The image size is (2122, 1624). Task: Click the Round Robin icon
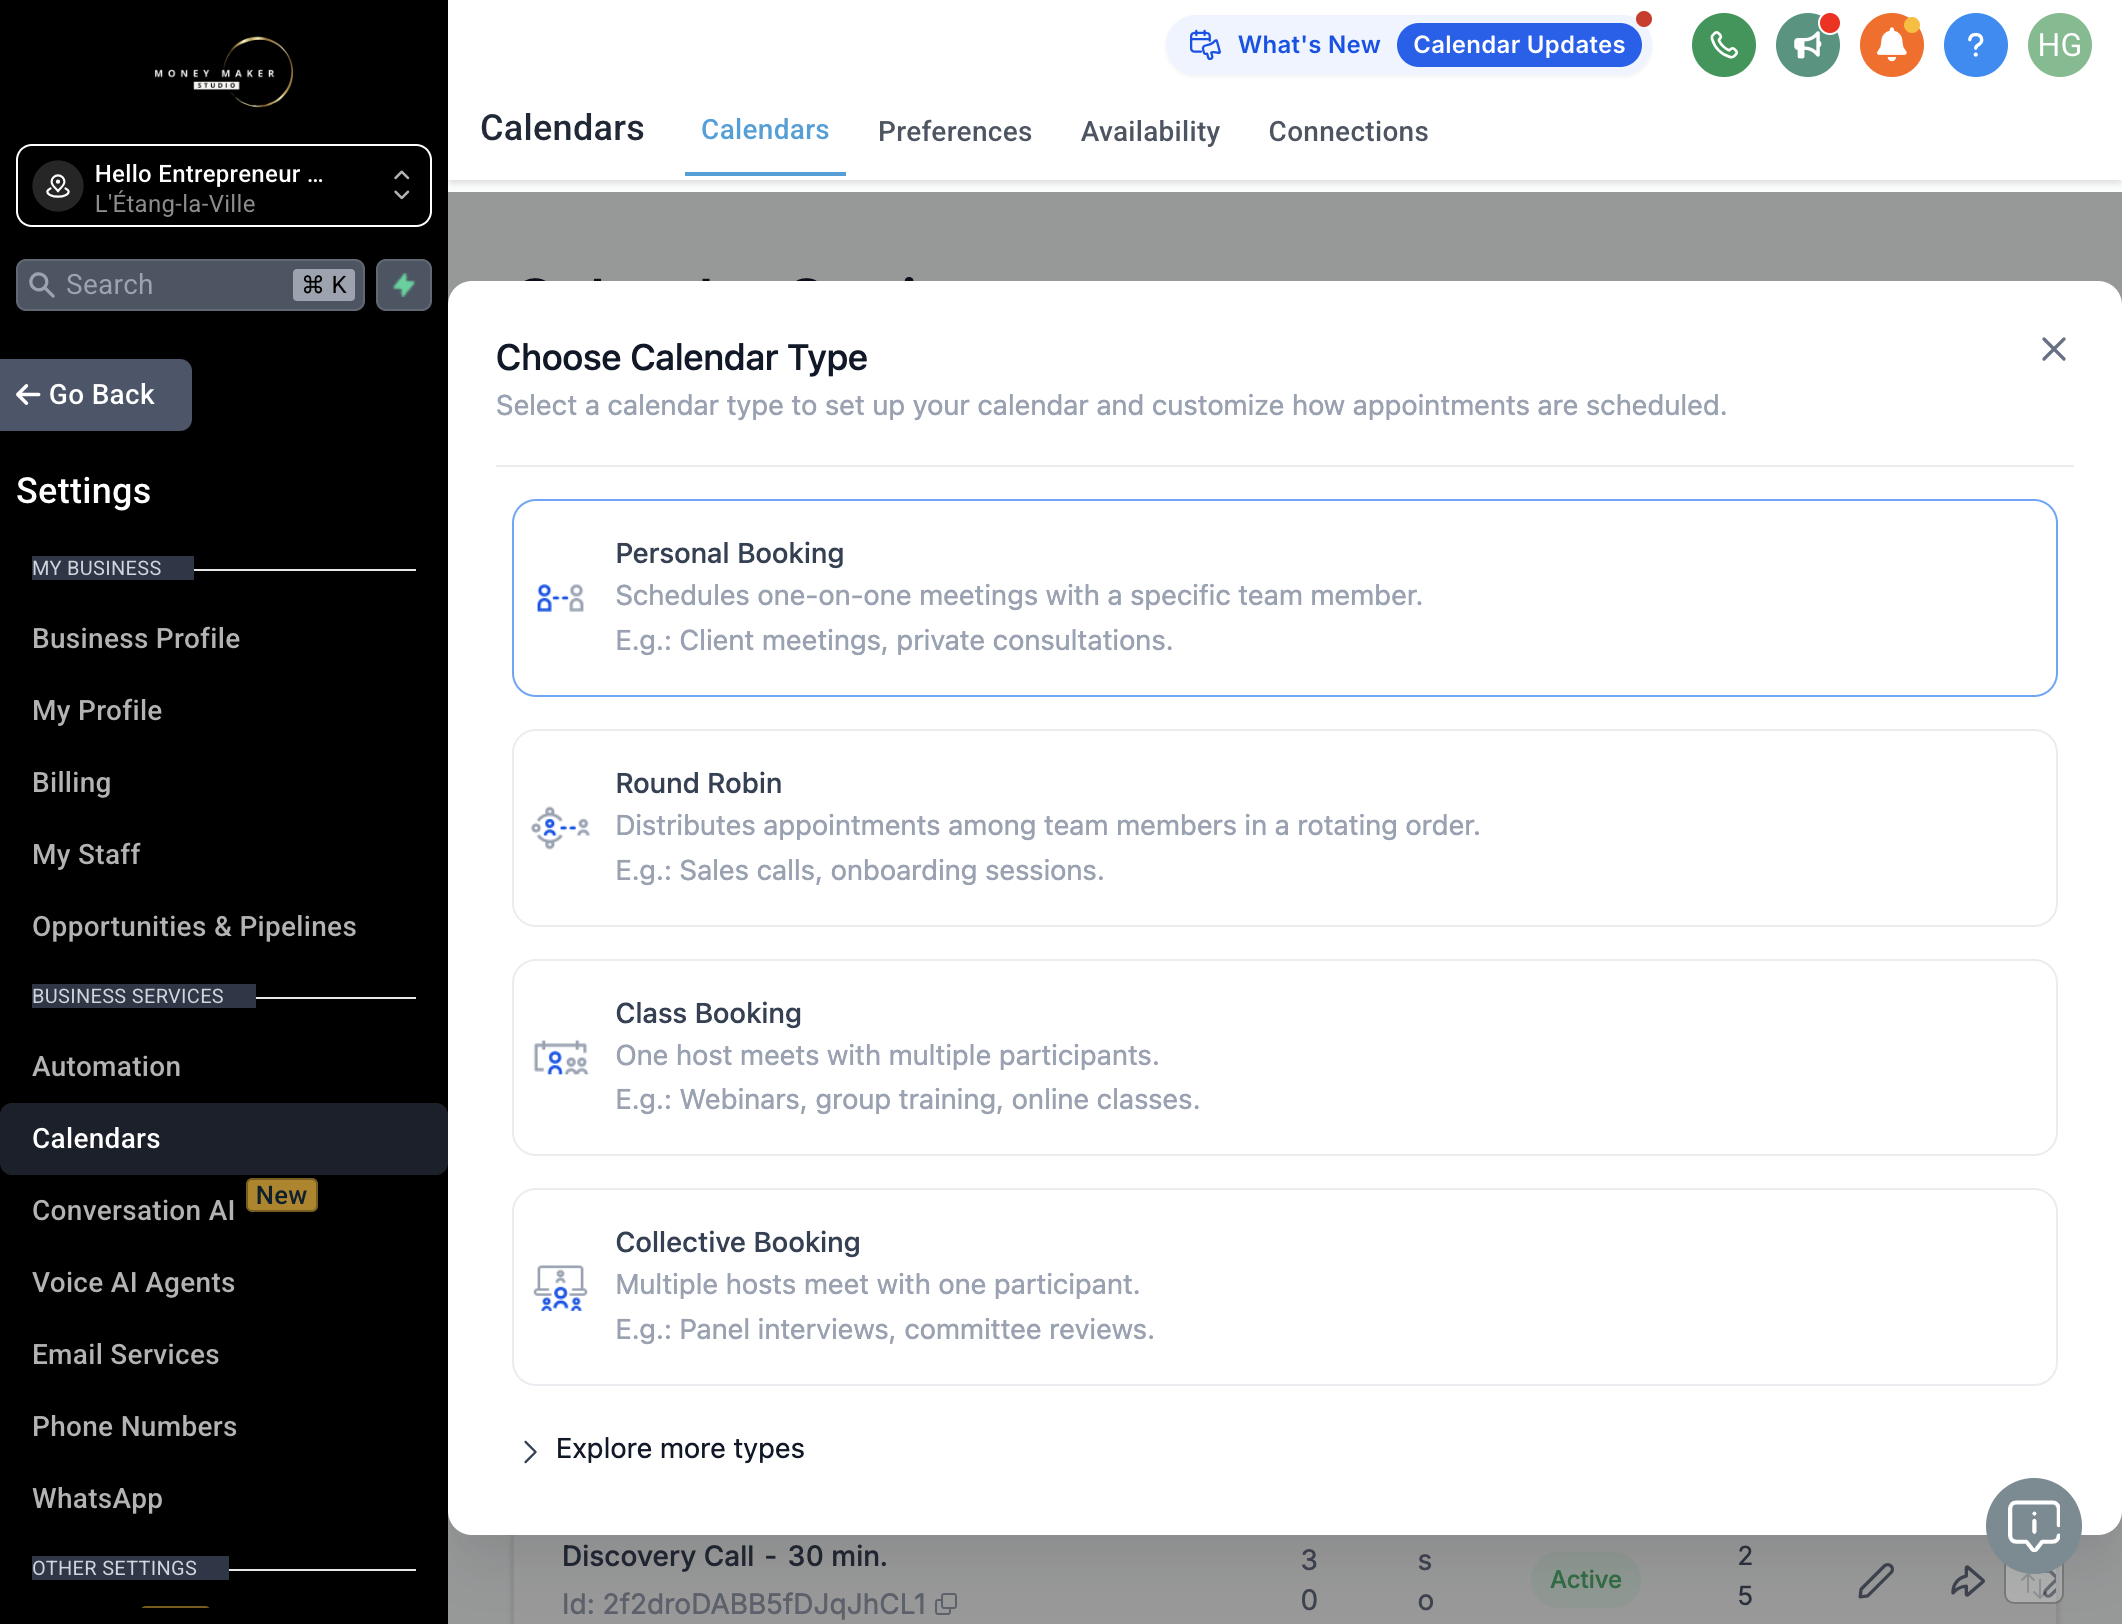560,828
